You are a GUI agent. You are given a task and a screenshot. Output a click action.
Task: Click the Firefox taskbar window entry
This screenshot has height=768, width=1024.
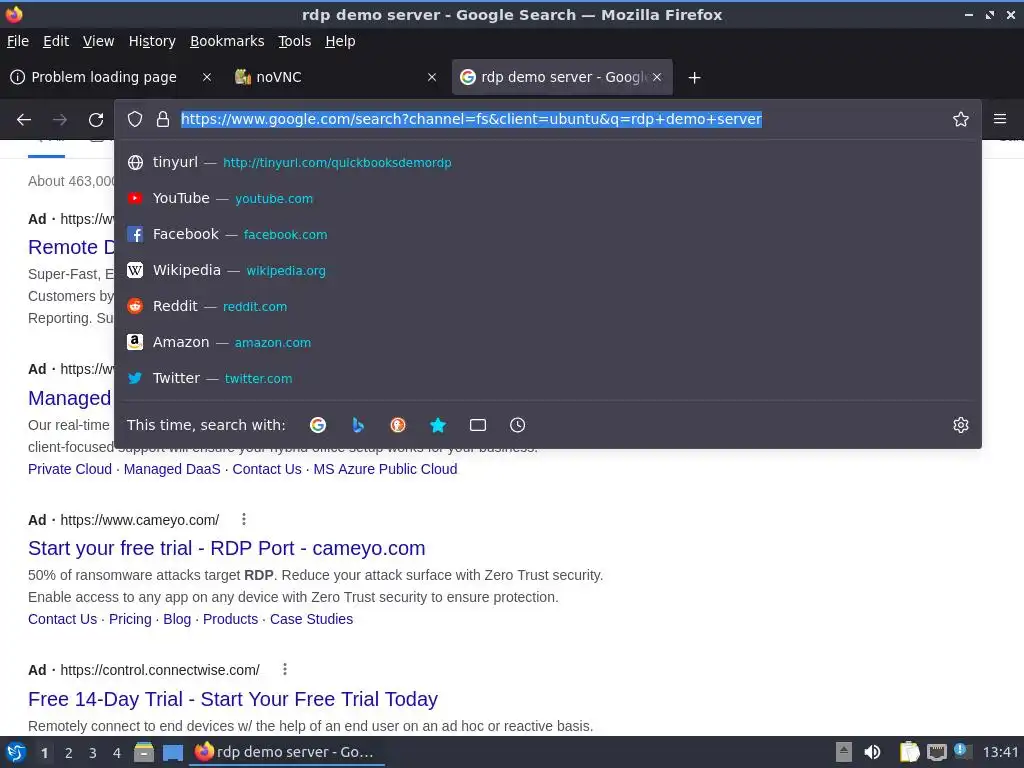tap(287, 752)
